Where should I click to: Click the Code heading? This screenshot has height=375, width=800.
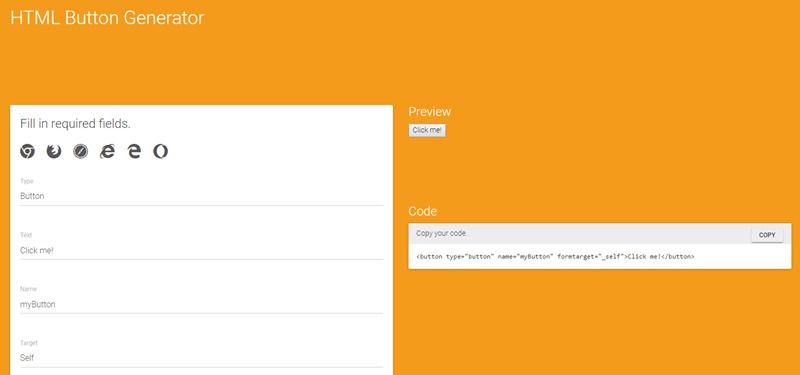tap(422, 211)
